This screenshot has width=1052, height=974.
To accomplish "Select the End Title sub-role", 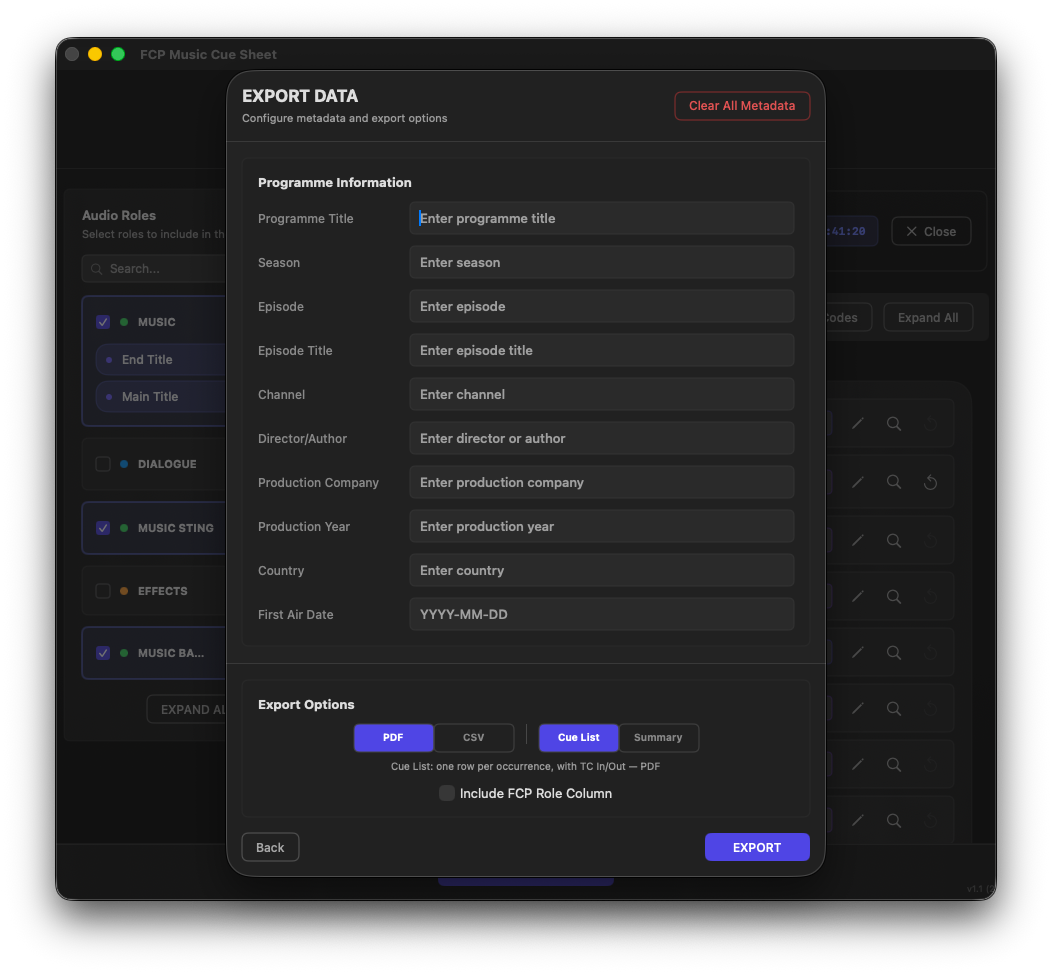I will pos(161,360).
